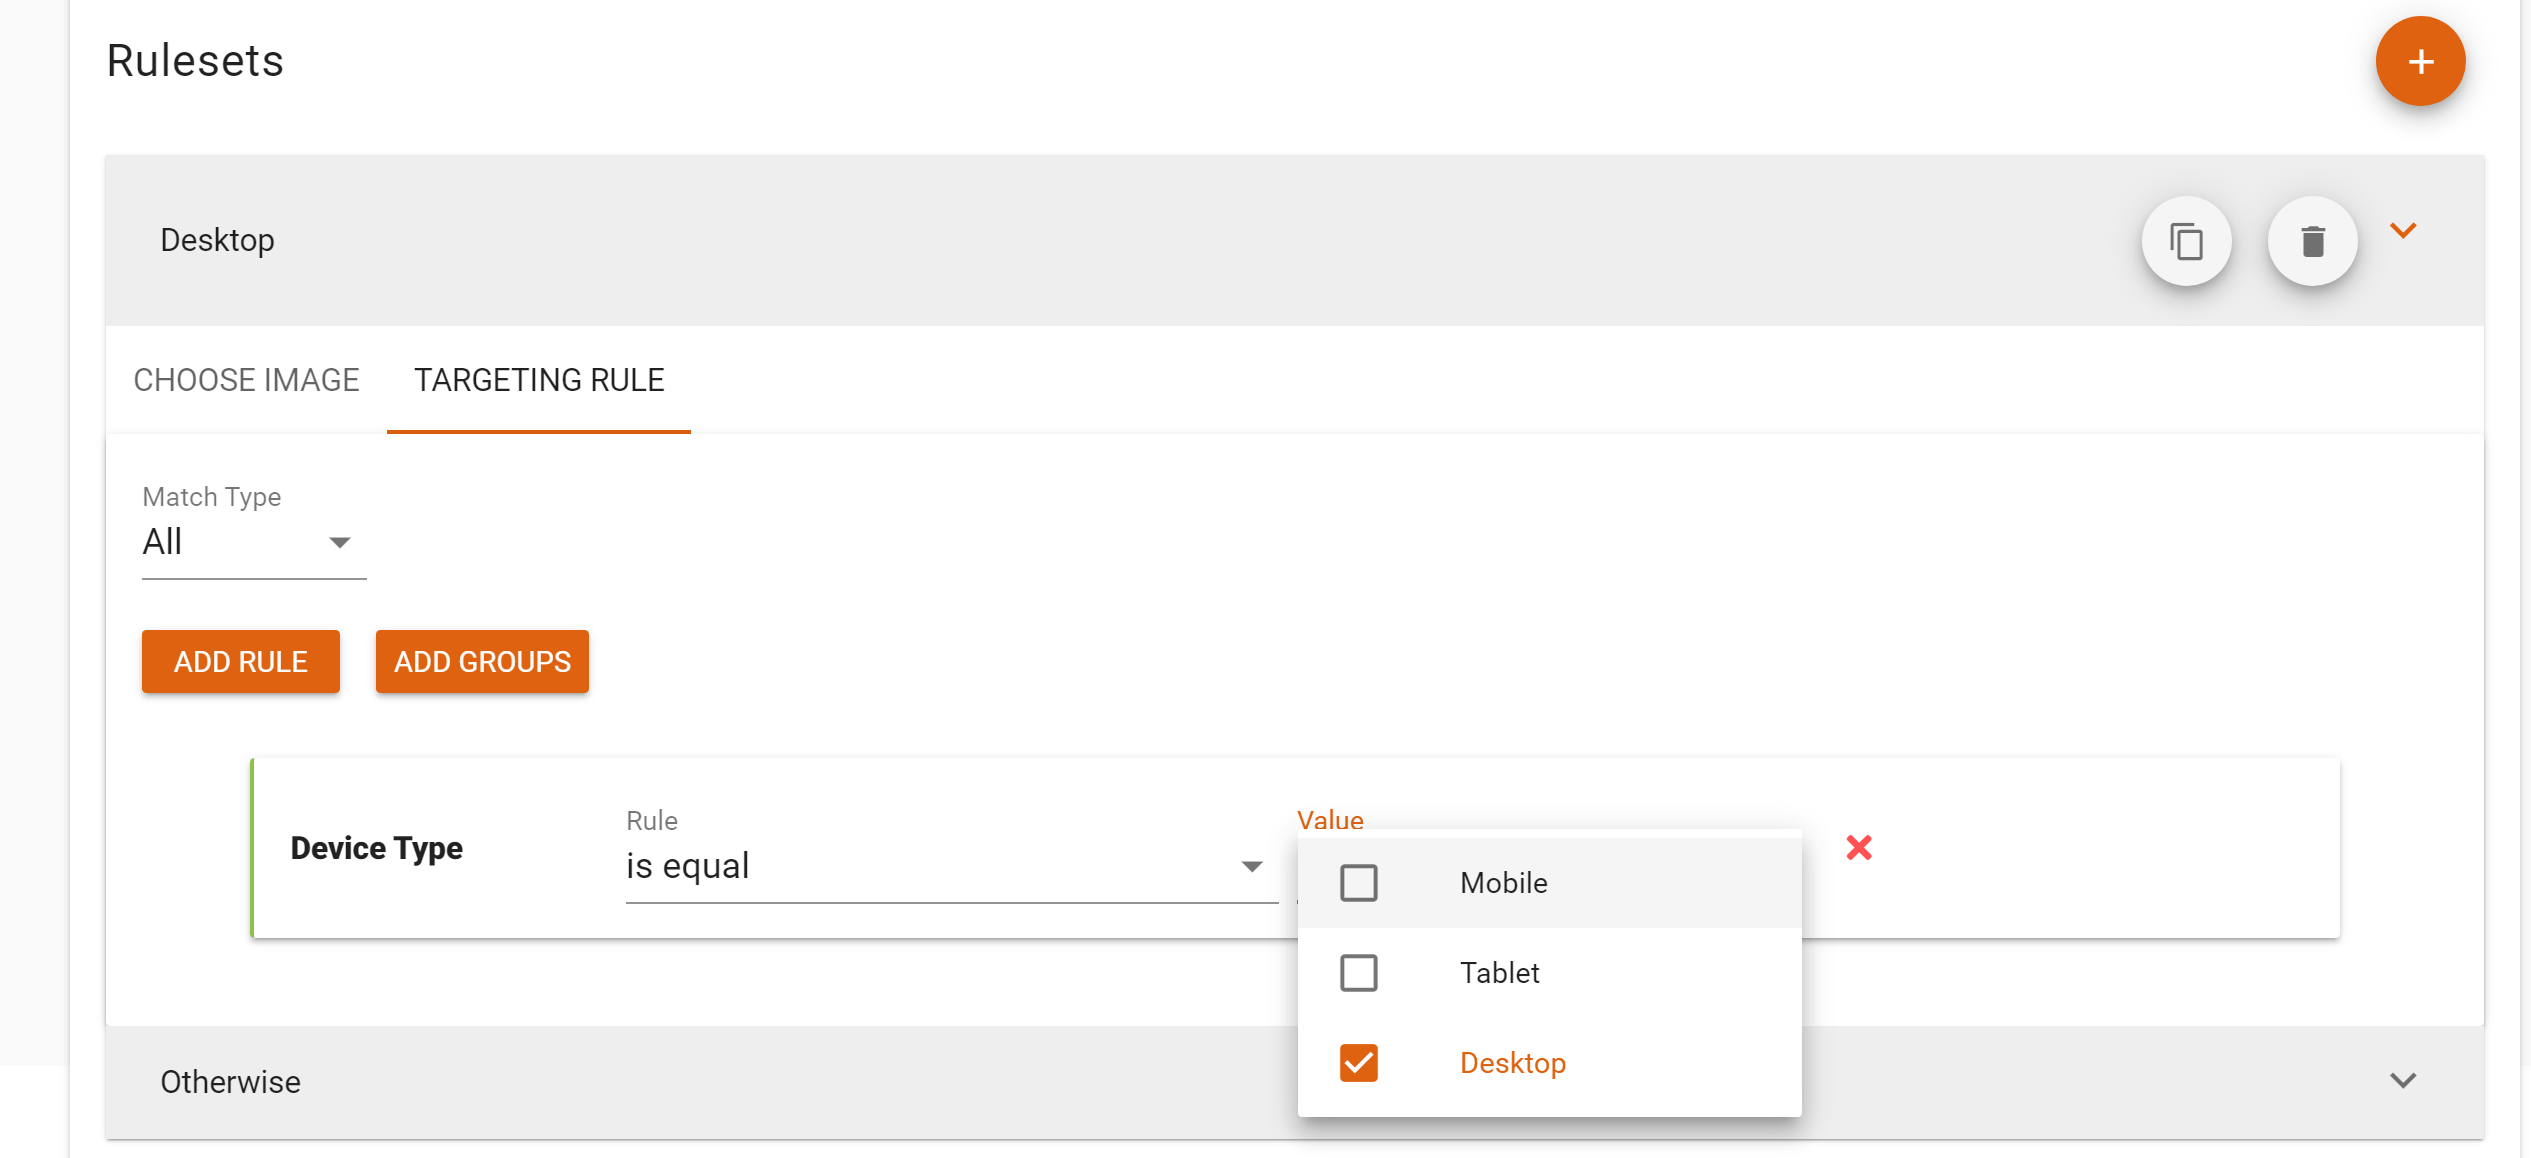Click the Desktop option label in dropdown
The image size is (2531, 1158).
(1512, 1063)
